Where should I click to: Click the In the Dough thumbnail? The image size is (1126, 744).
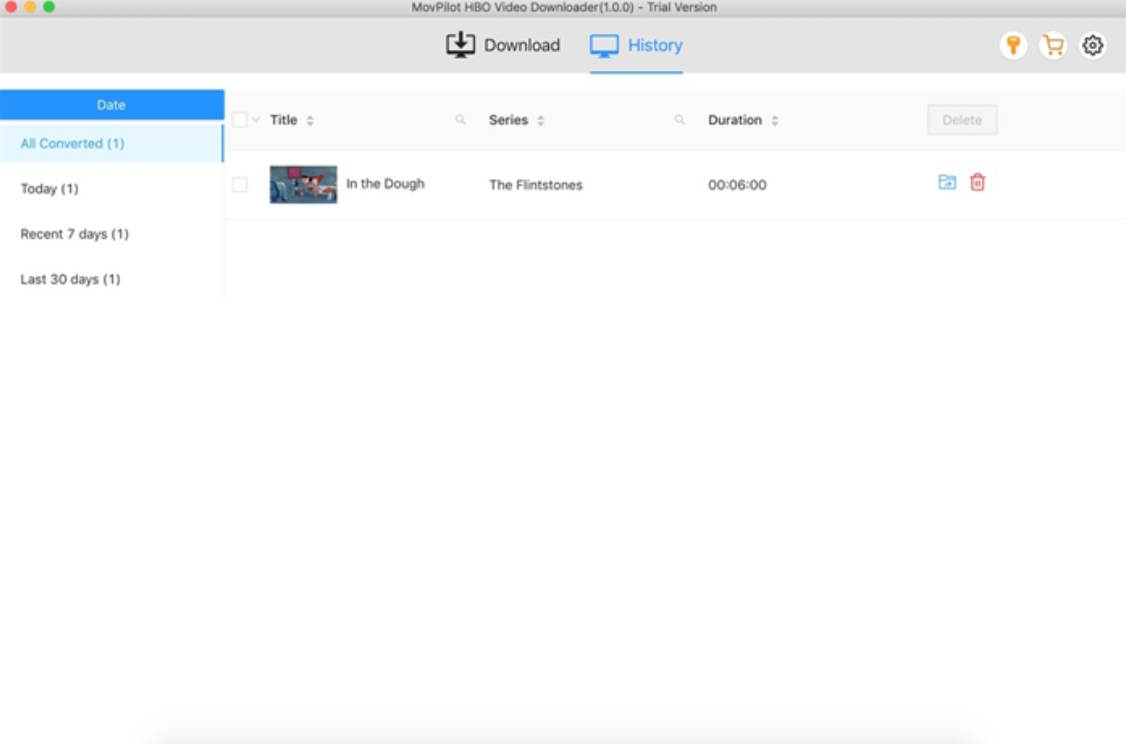click(303, 185)
